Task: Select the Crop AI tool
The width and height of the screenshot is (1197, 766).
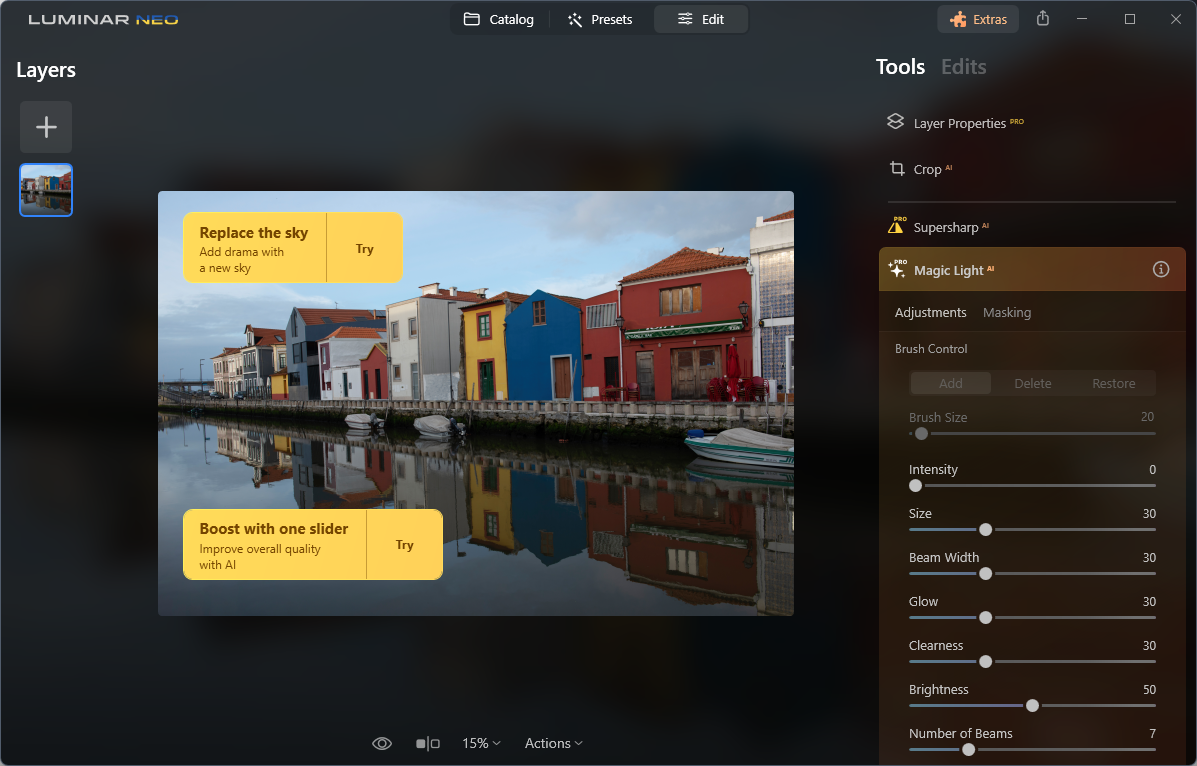Action: coord(920,170)
